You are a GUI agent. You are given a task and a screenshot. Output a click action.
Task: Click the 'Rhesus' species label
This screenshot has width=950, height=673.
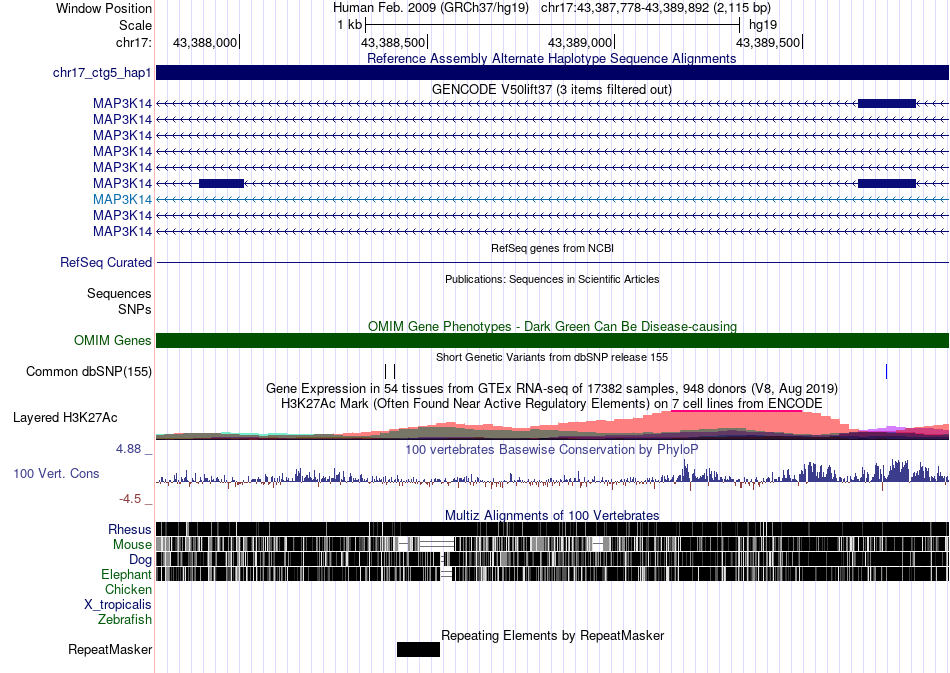tap(130, 529)
